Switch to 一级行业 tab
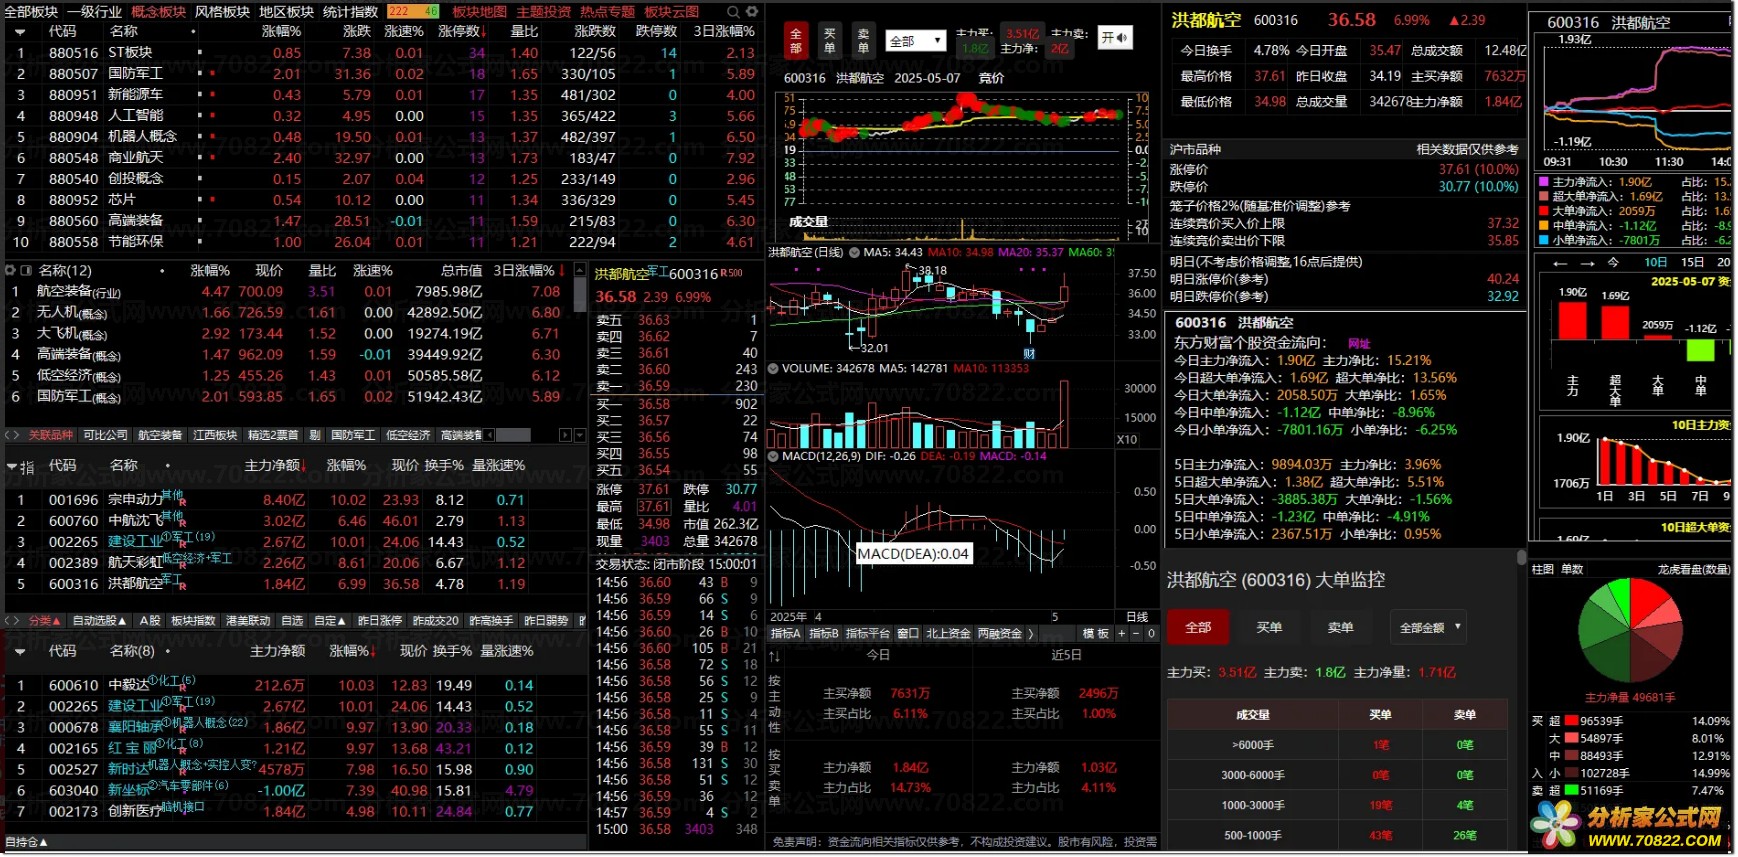The height and width of the screenshot is (857, 1738). (94, 12)
